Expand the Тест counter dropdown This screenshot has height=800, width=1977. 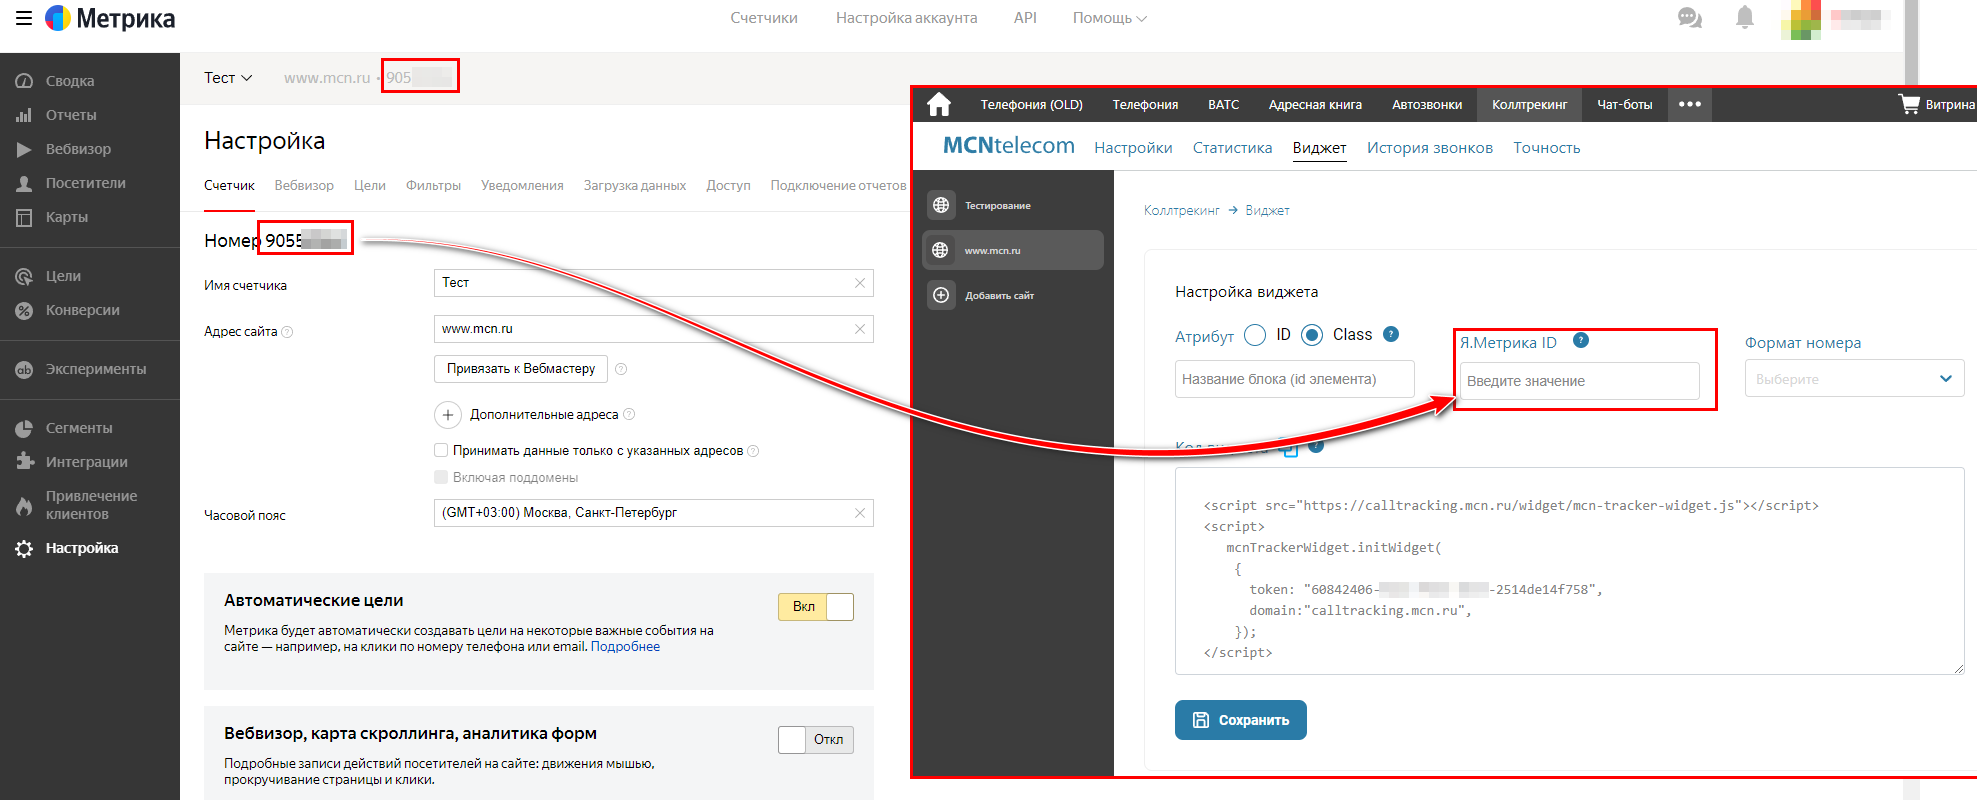[228, 78]
